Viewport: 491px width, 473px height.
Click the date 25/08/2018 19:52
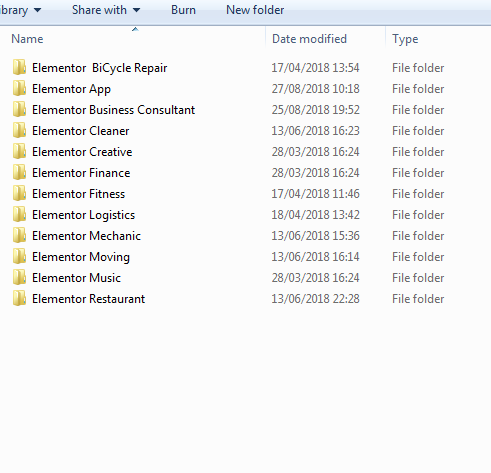coord(315,110)
